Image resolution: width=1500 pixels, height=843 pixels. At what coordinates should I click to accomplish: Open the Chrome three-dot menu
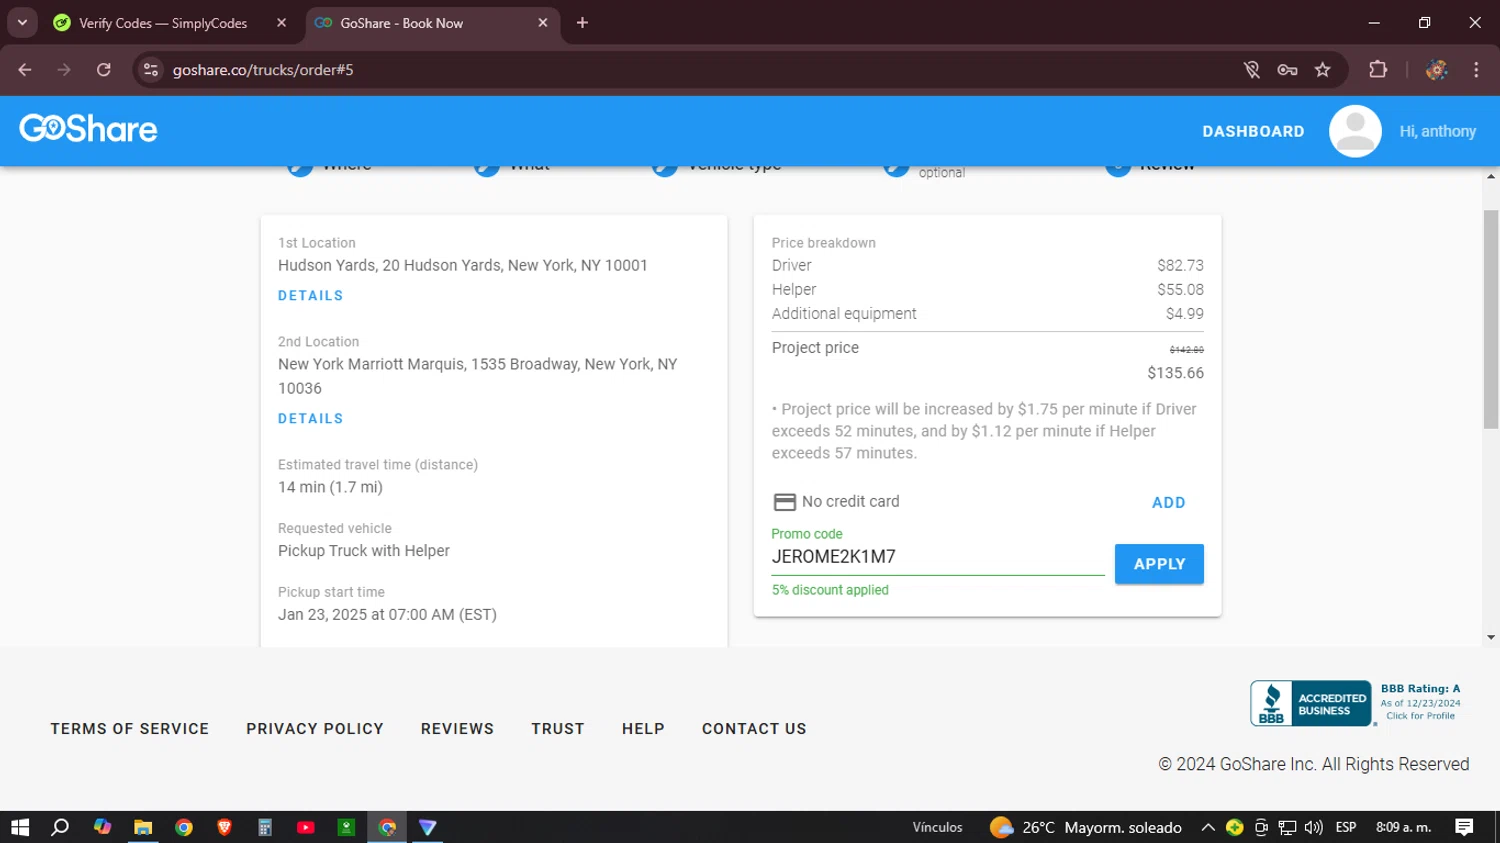(x=1476, y=70)
